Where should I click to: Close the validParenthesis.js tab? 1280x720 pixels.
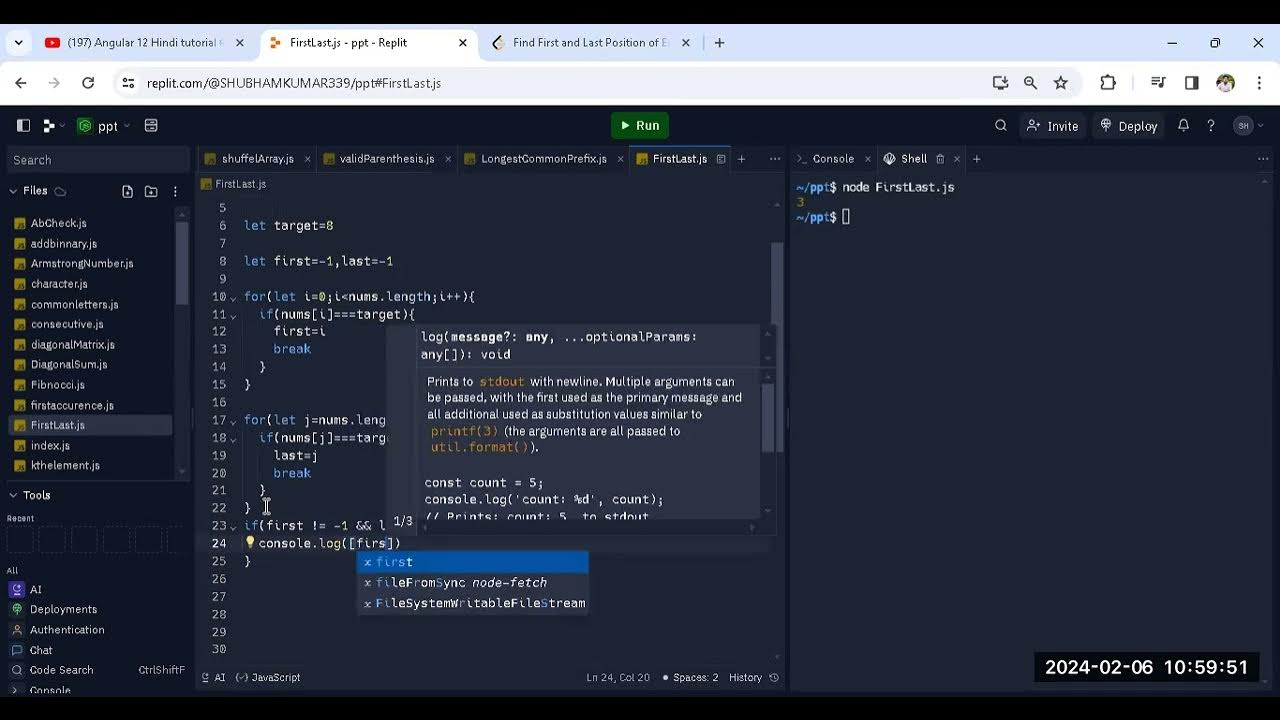tap(447, 159)
